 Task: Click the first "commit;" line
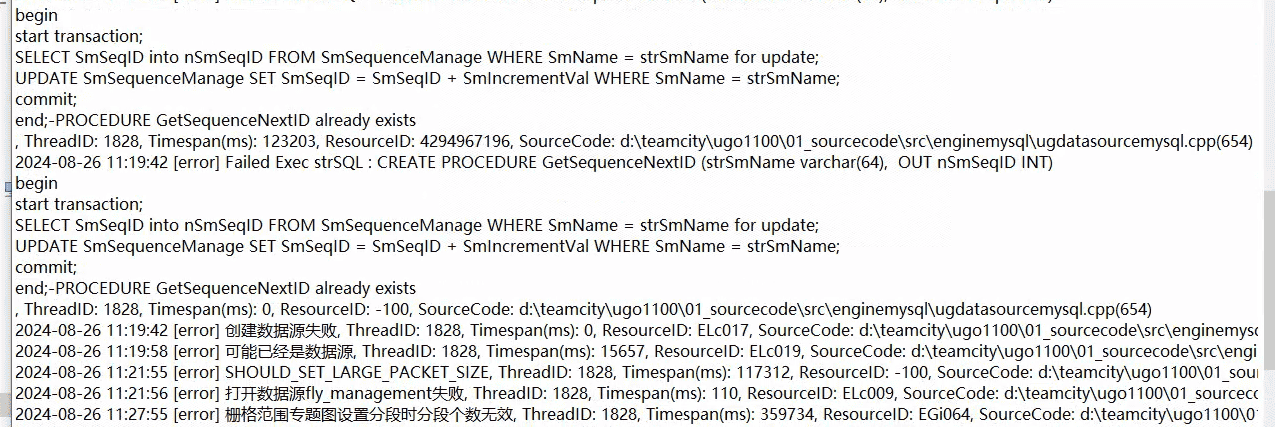click(46, 99)
